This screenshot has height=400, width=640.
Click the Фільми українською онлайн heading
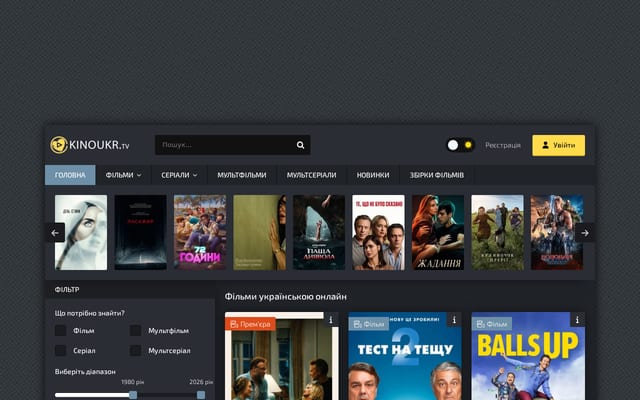click(286, 297)
